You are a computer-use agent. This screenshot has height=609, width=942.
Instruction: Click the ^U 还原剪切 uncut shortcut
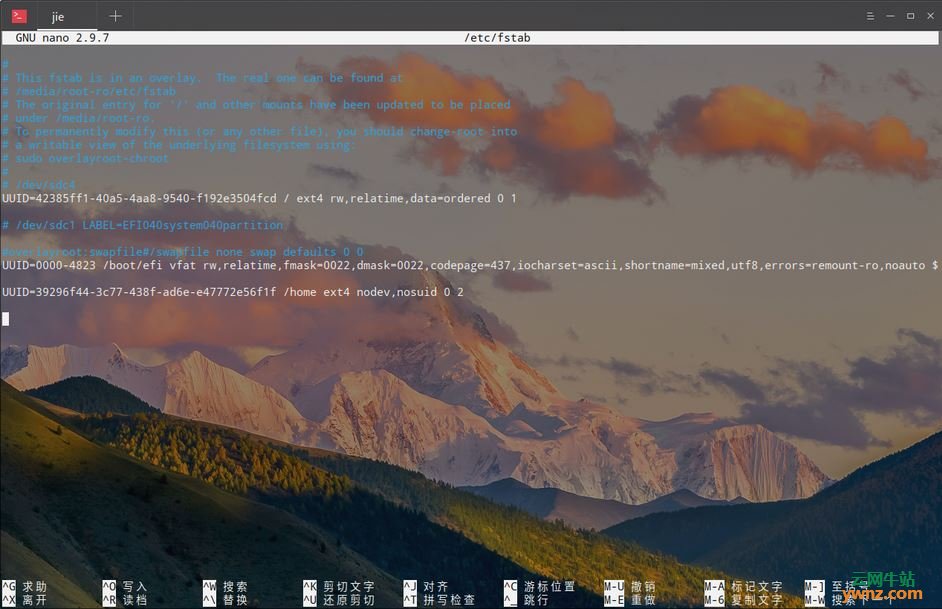tap(339, 600)
